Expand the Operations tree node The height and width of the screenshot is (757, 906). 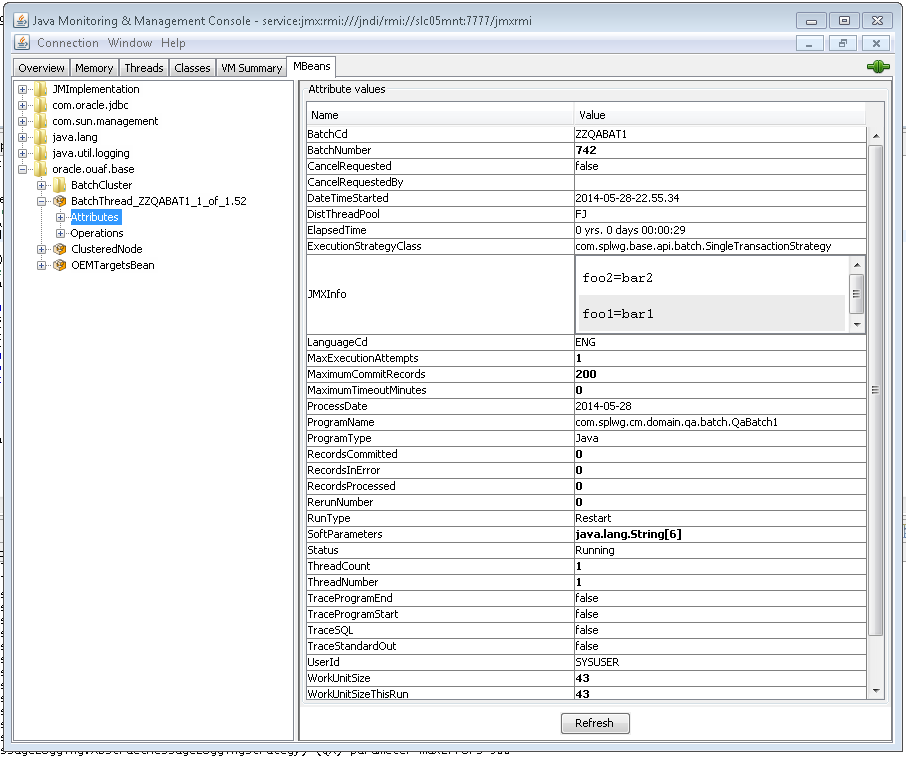pos(60,233)
